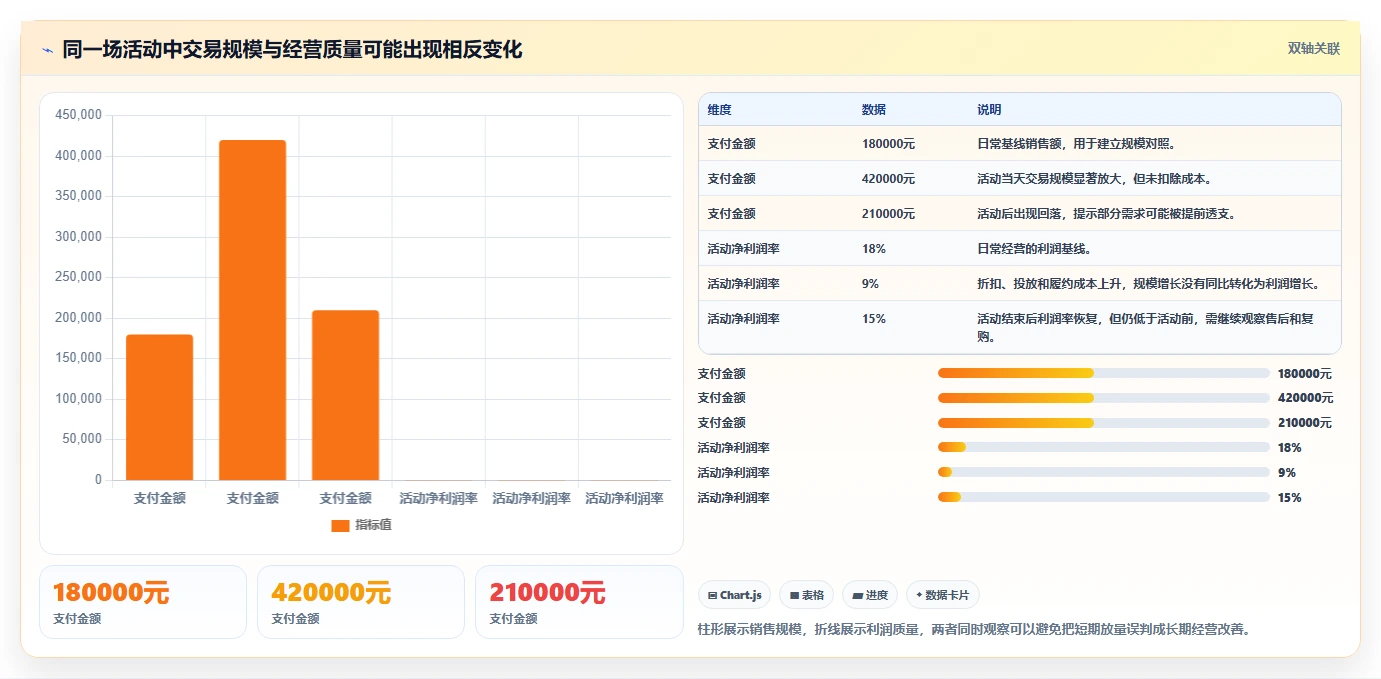The width and height of the screenshot is (1381, 679).
Task: Click the 维度 table column header
Action: coord(719,110)
